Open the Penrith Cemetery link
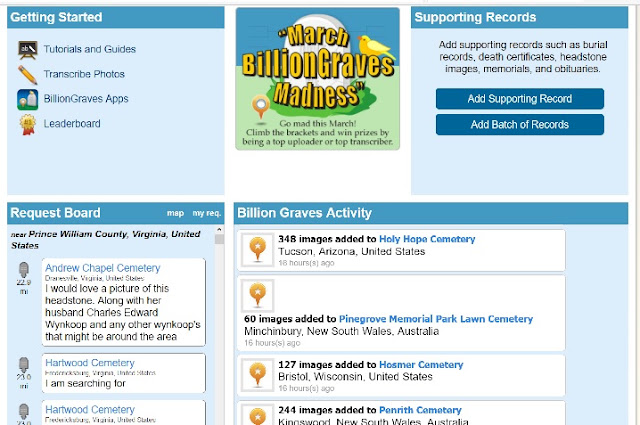 pyautogui.click(x=420, y=410)
